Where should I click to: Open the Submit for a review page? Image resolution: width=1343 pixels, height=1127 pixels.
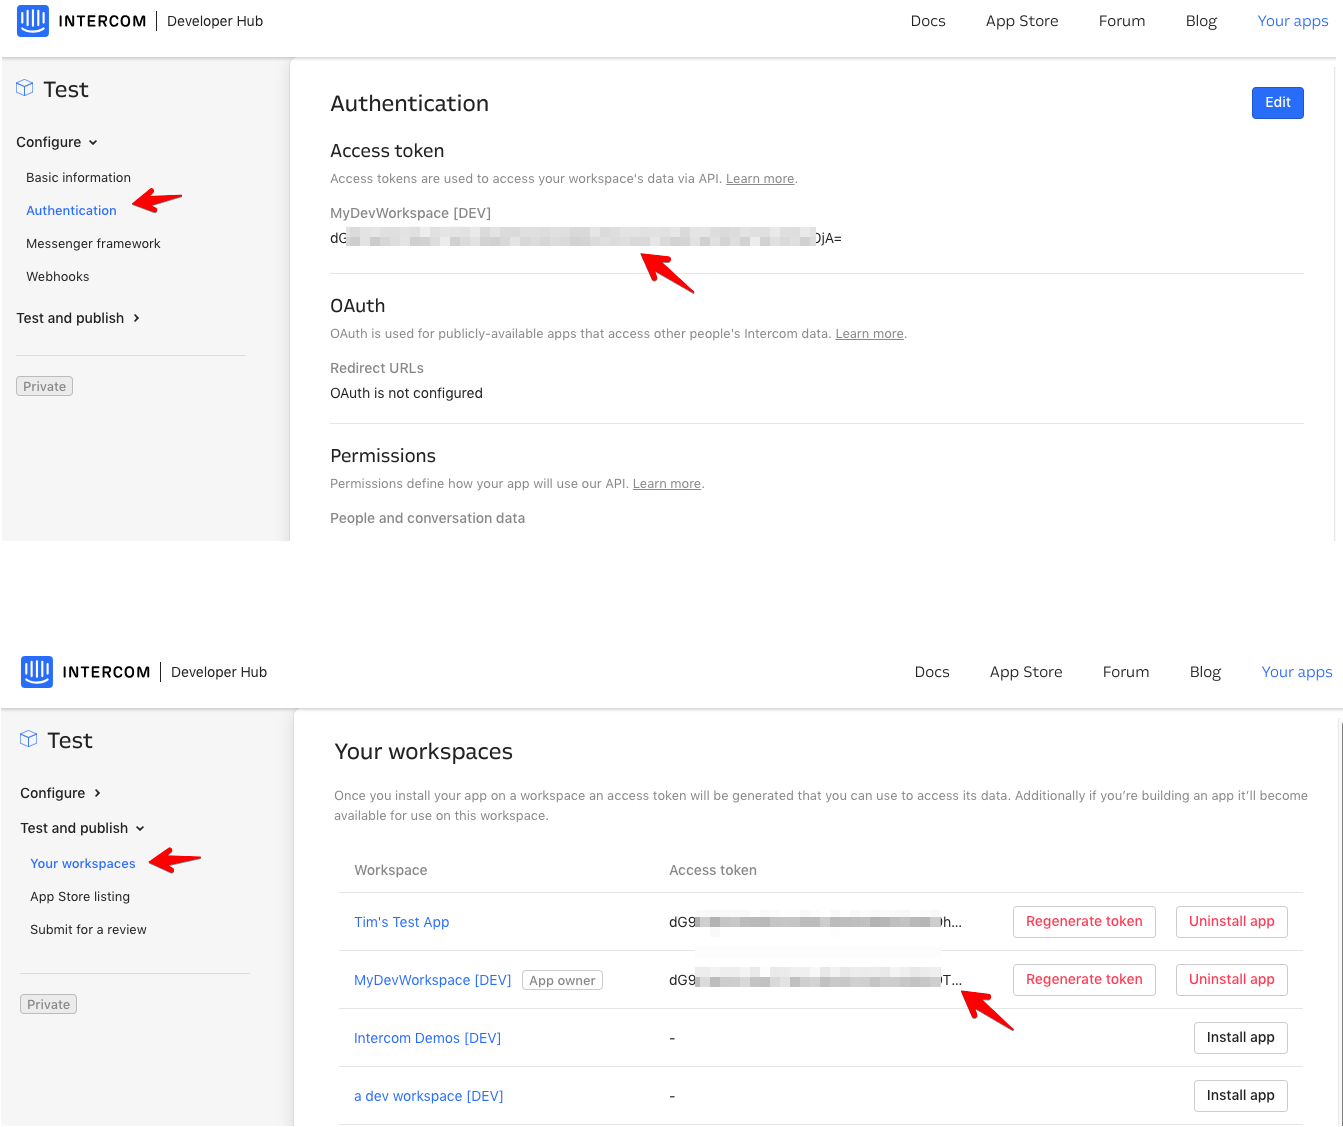pos(88,929)
